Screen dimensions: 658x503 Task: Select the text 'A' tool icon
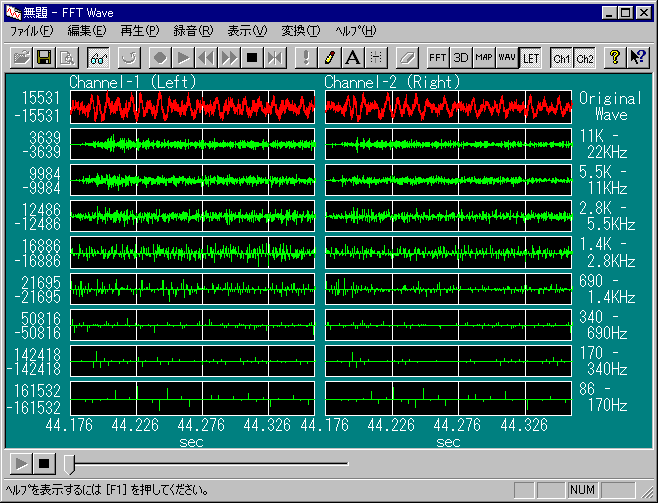(x=352, y=58)
